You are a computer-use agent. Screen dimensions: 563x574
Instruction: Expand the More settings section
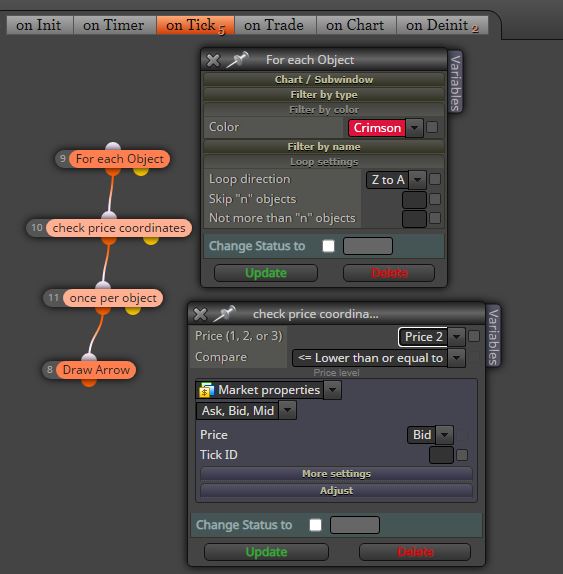coord(336,474)
